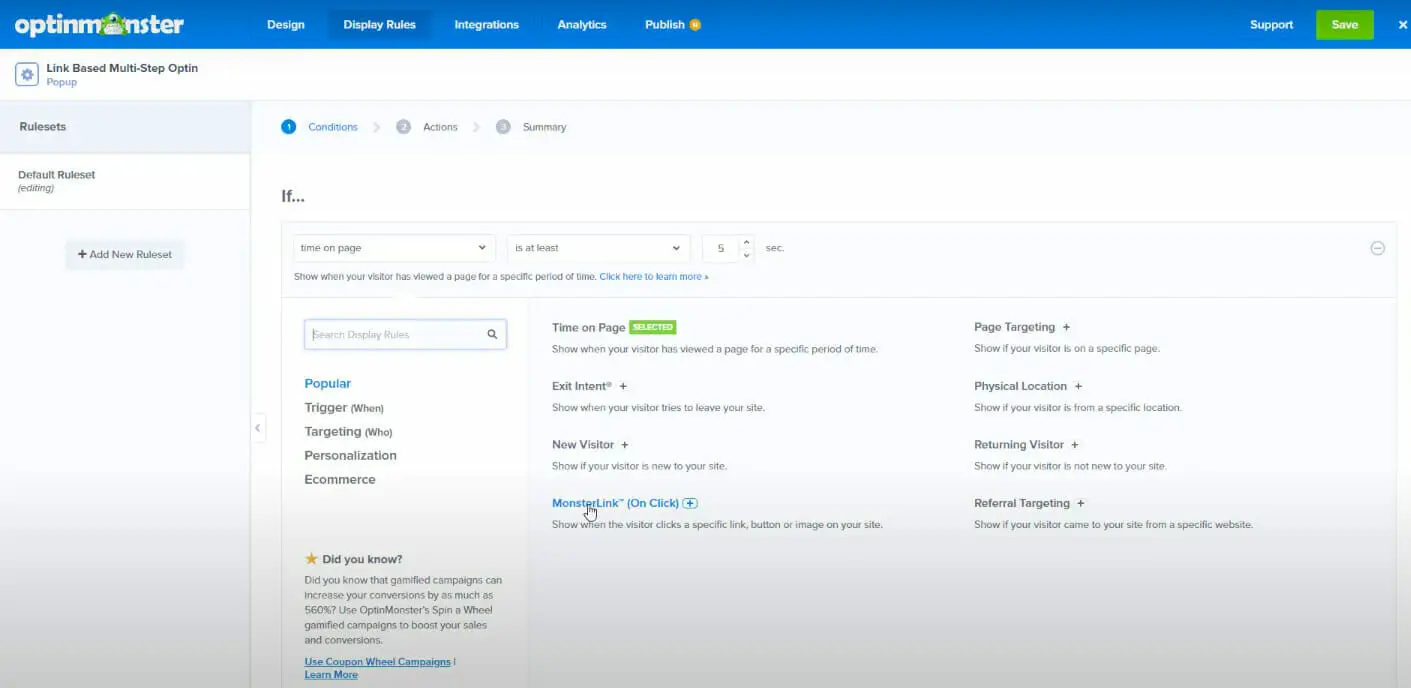
Task: Choose the Exit Intent rule title
Action: pos(582,386)
